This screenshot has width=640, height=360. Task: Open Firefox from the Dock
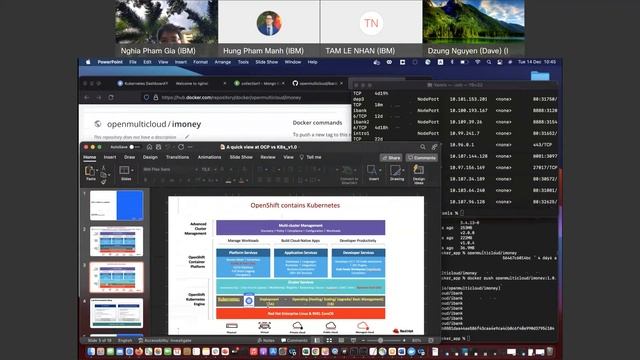[x=139, y=351]
